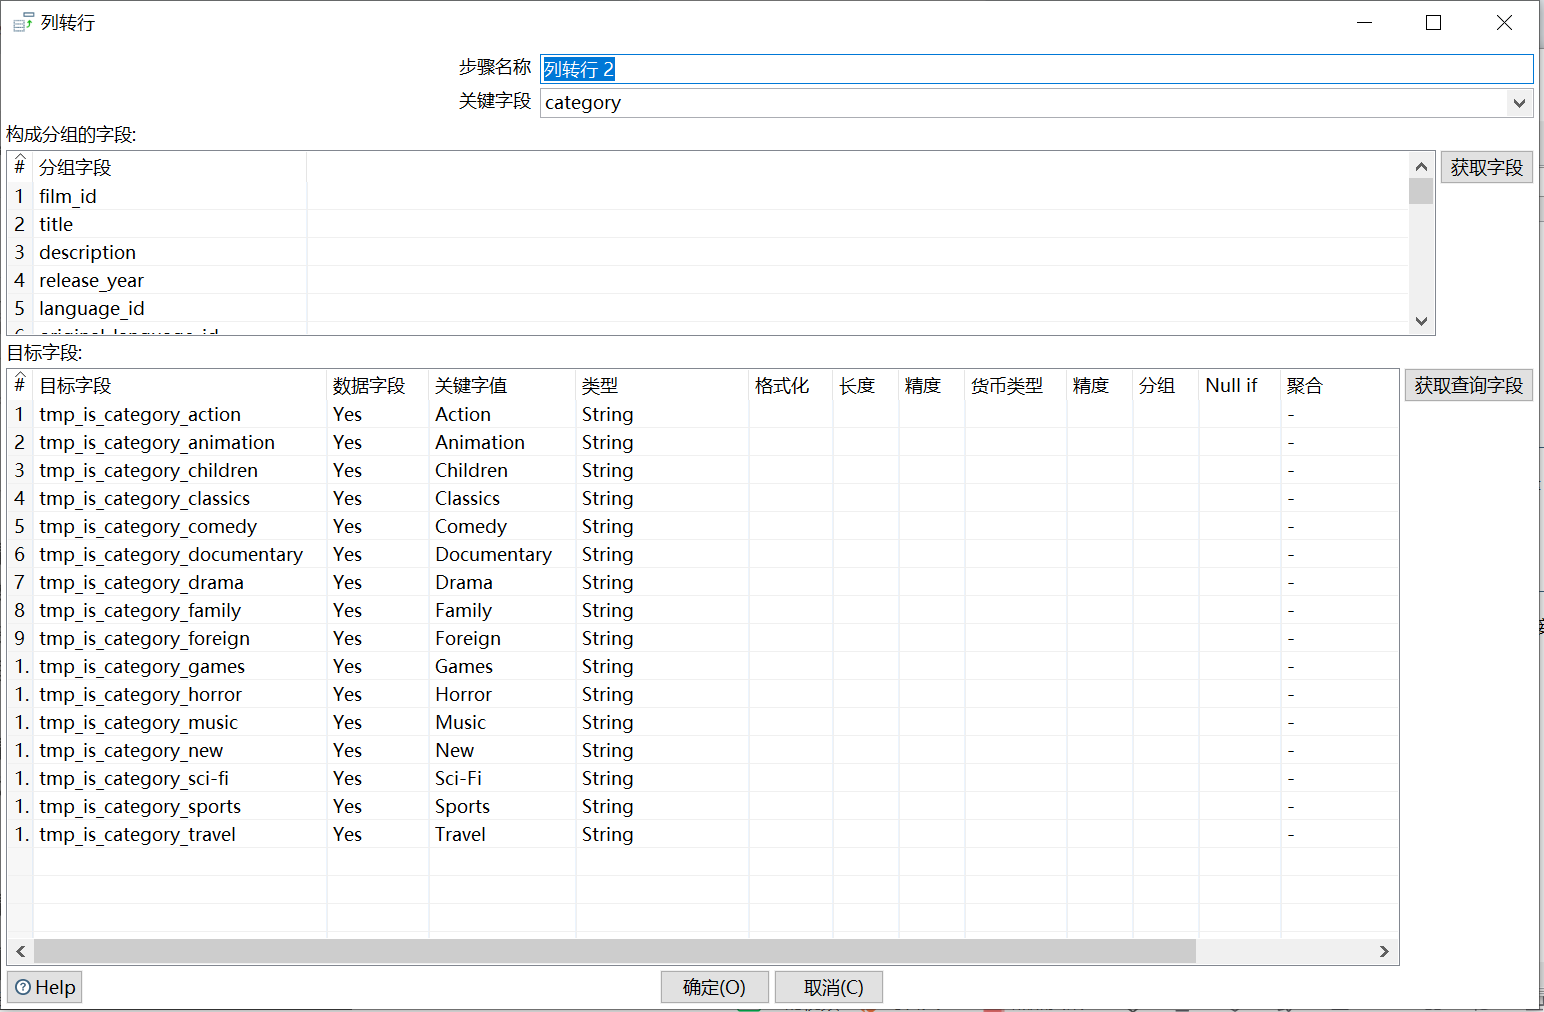Click the question mark icon on Help button
Screen dimensions: 1544x1012
[x=21, y=987]
